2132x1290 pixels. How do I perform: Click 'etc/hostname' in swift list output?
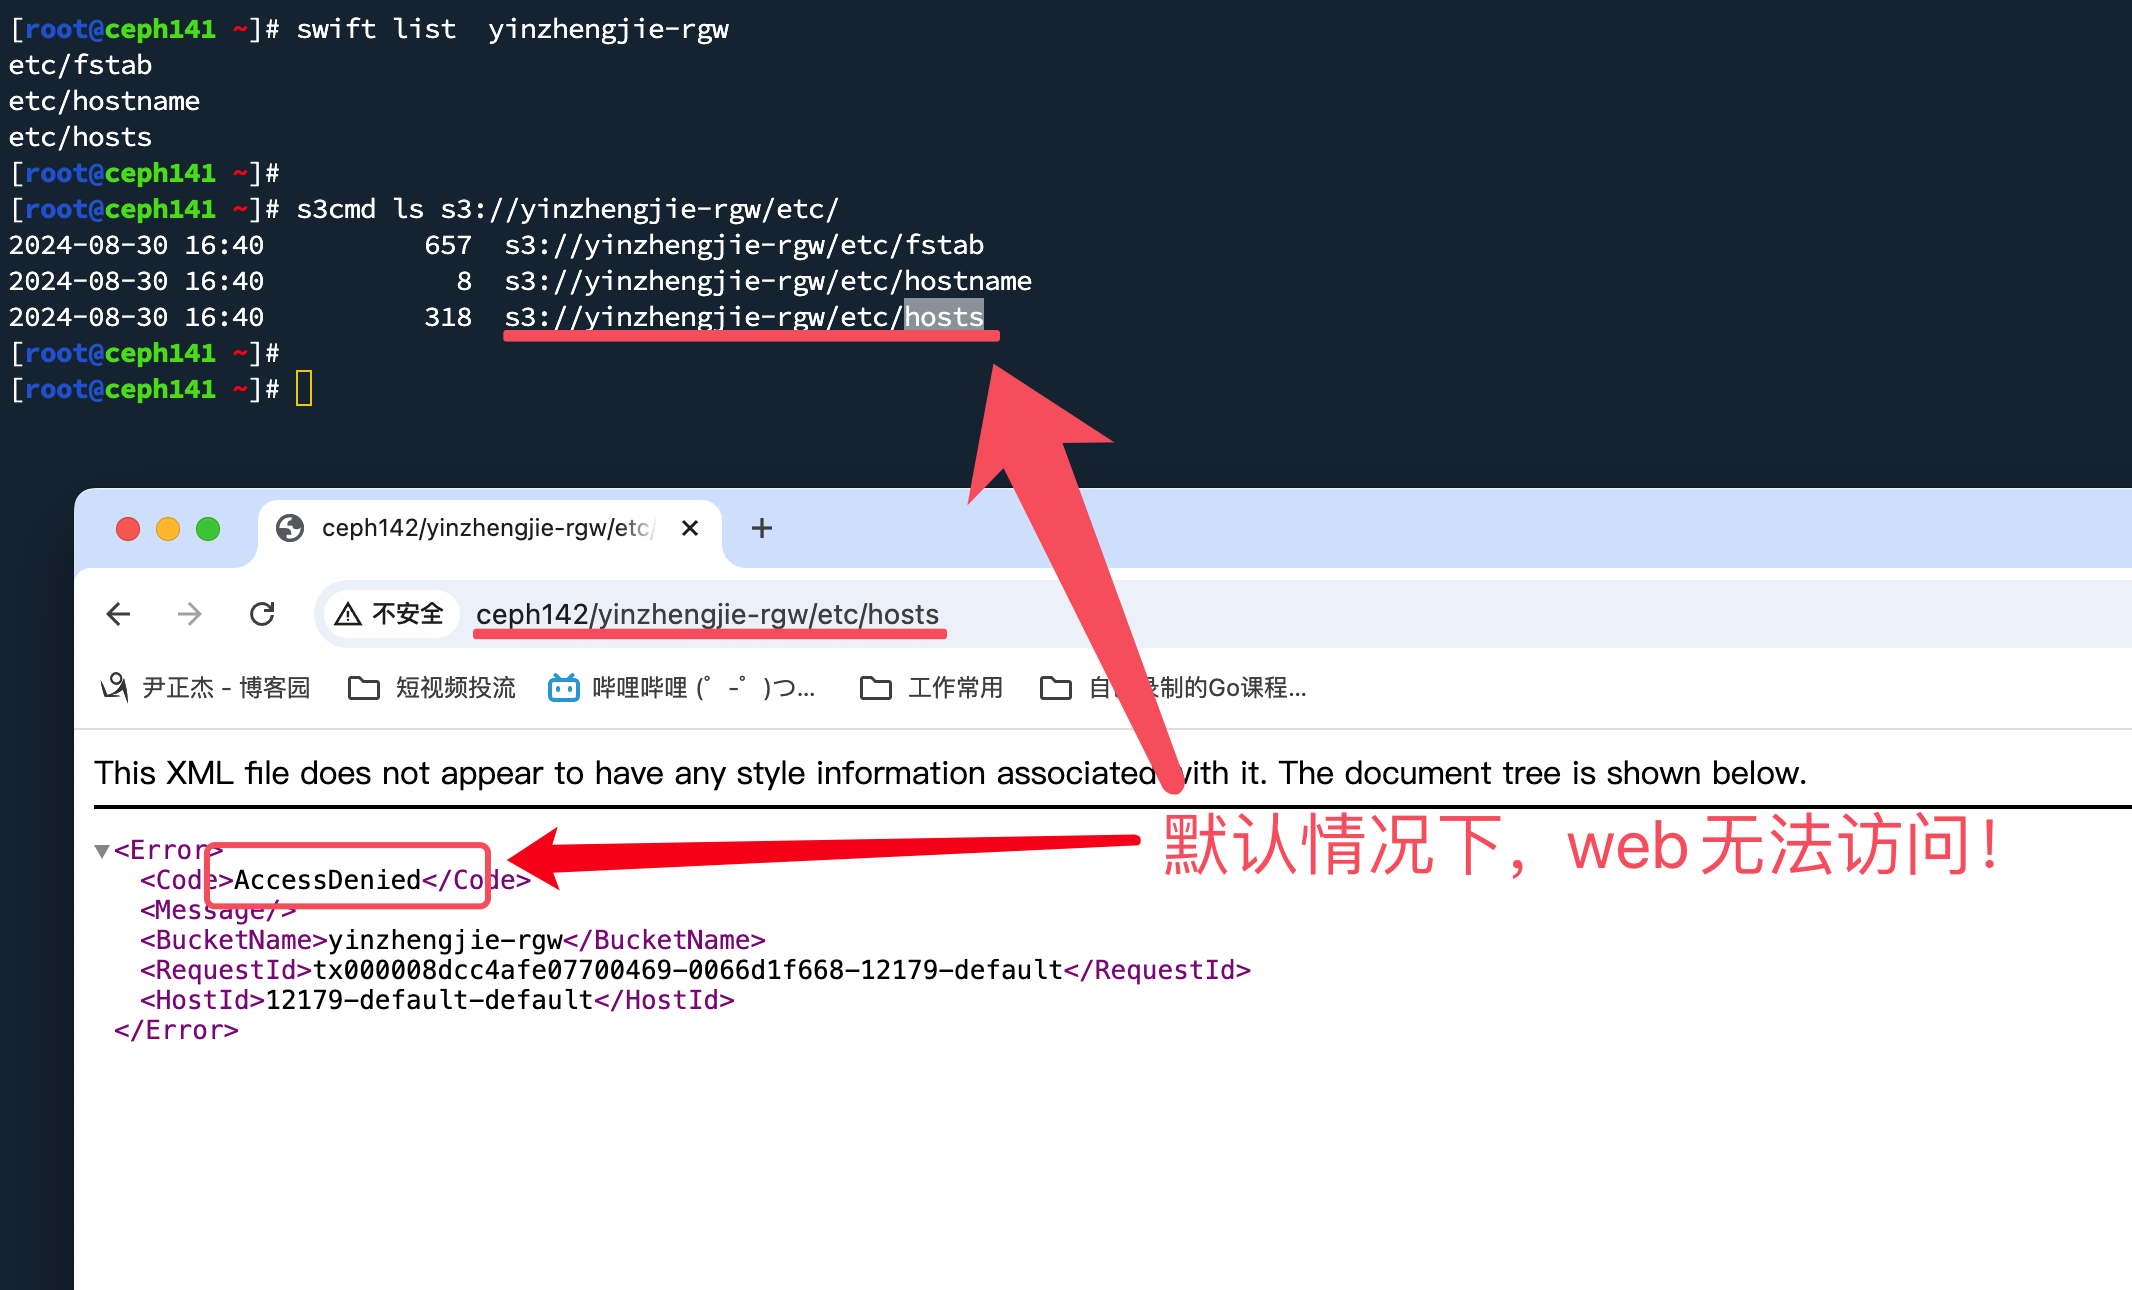point(104,101)
